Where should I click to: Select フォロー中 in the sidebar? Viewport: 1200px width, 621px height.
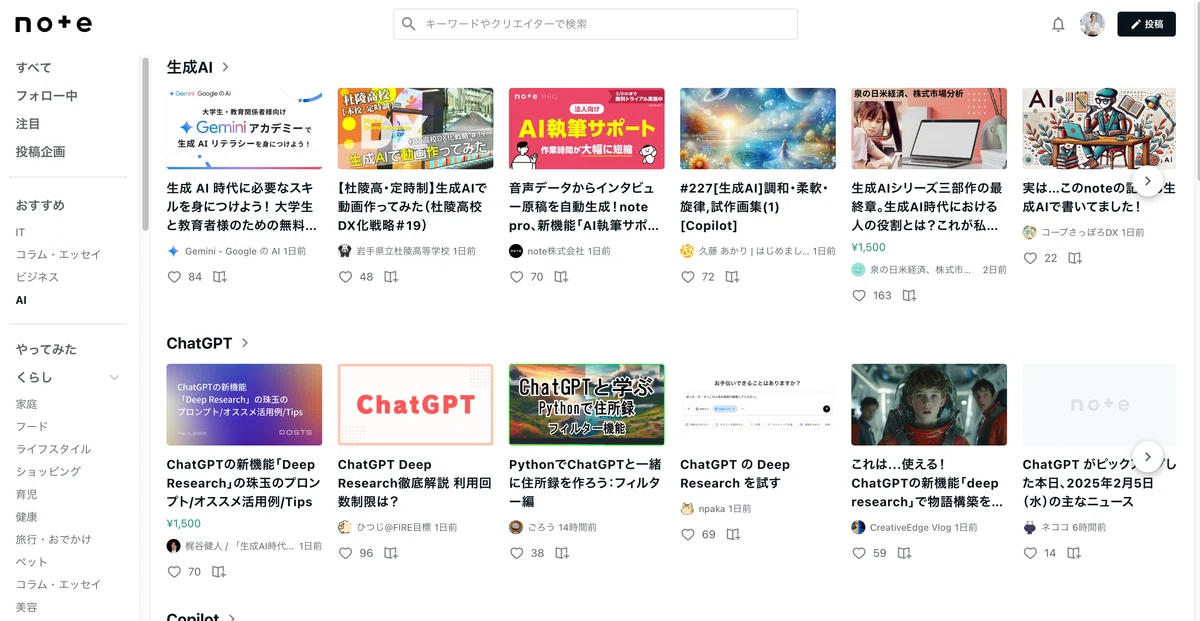point(46,96)
